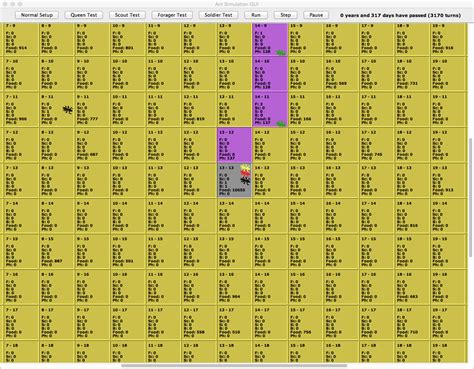Advance the simulation with the Step button
Viewport: 474px width, 369px height.
point(285,15)
